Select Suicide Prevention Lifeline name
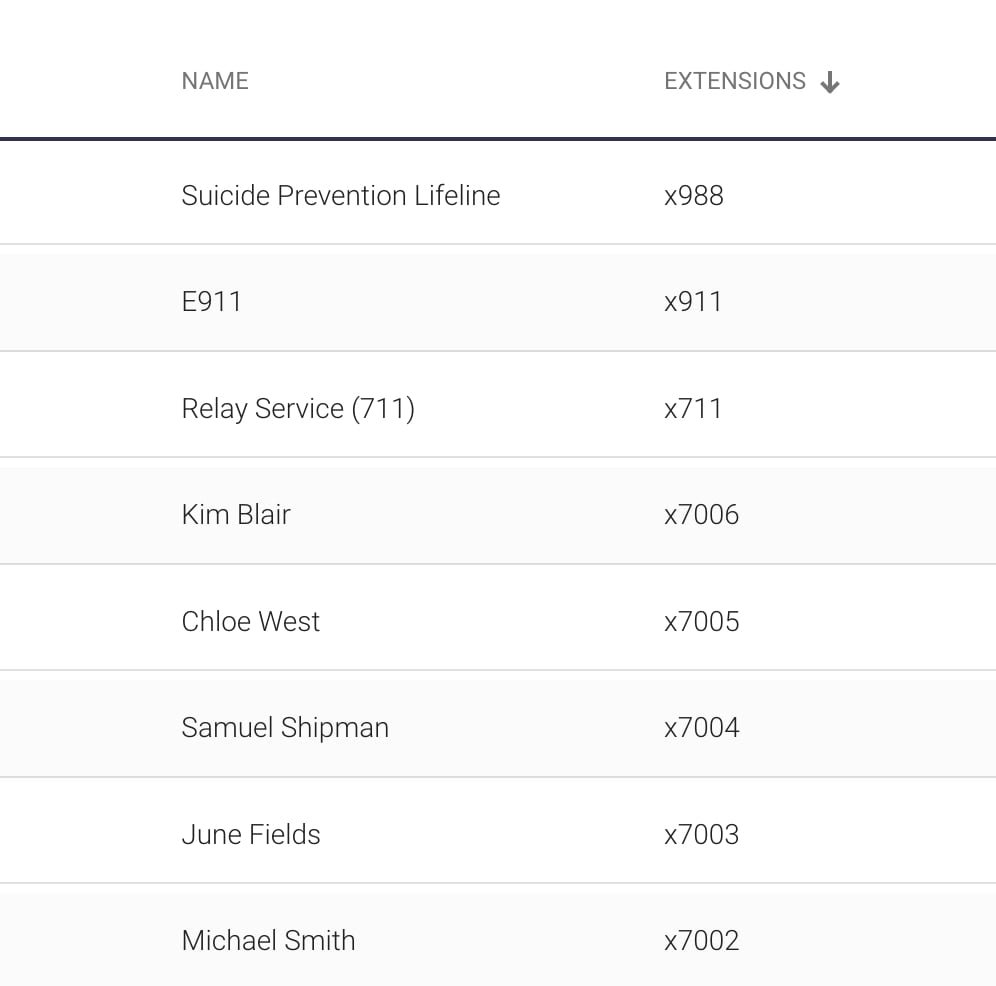This screenshot has height=986, width=996. point(340,196)
